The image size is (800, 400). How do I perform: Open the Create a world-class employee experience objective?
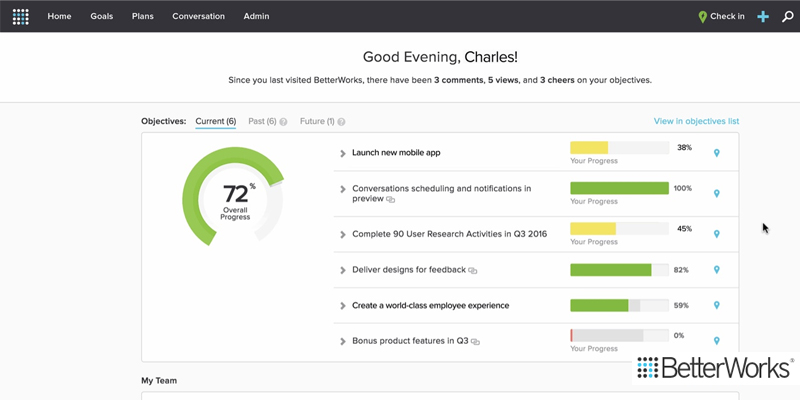[430, 305]
